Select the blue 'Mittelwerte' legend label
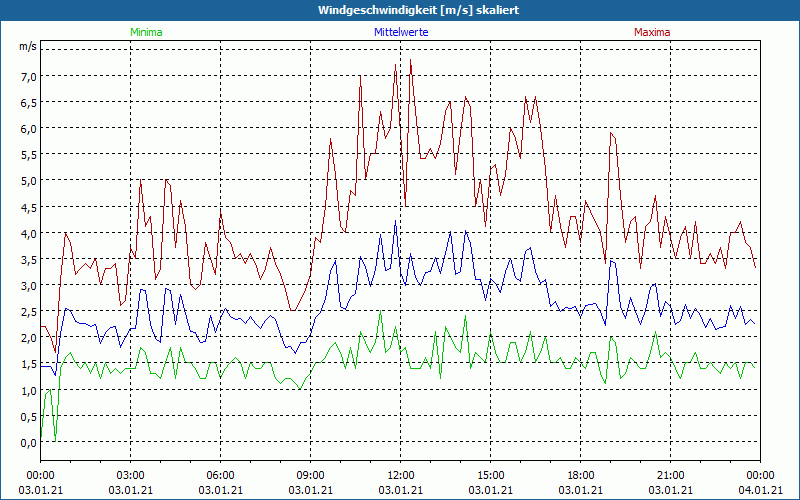Image resolution: width=800 pixels, height=500 pixels. (x=401, y=32)
